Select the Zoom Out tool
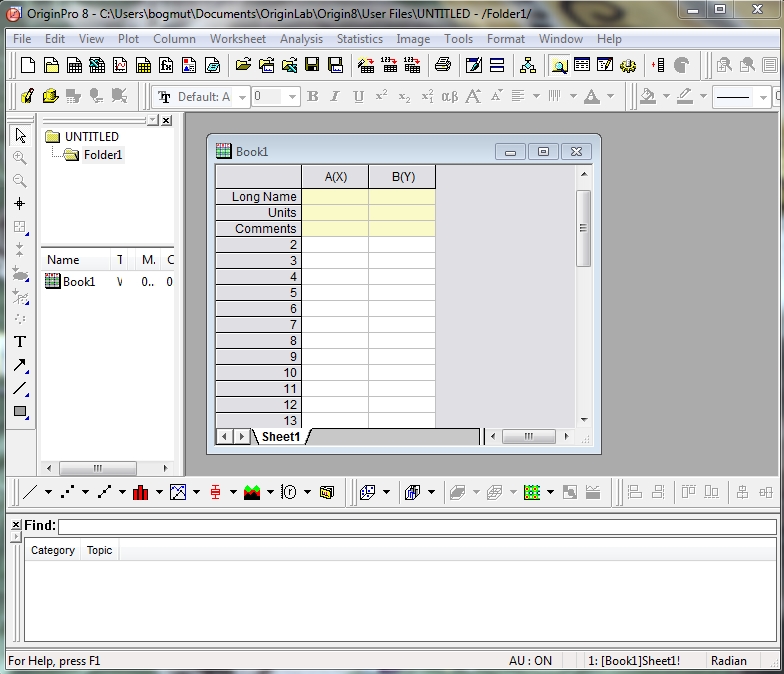 (20, 180)
